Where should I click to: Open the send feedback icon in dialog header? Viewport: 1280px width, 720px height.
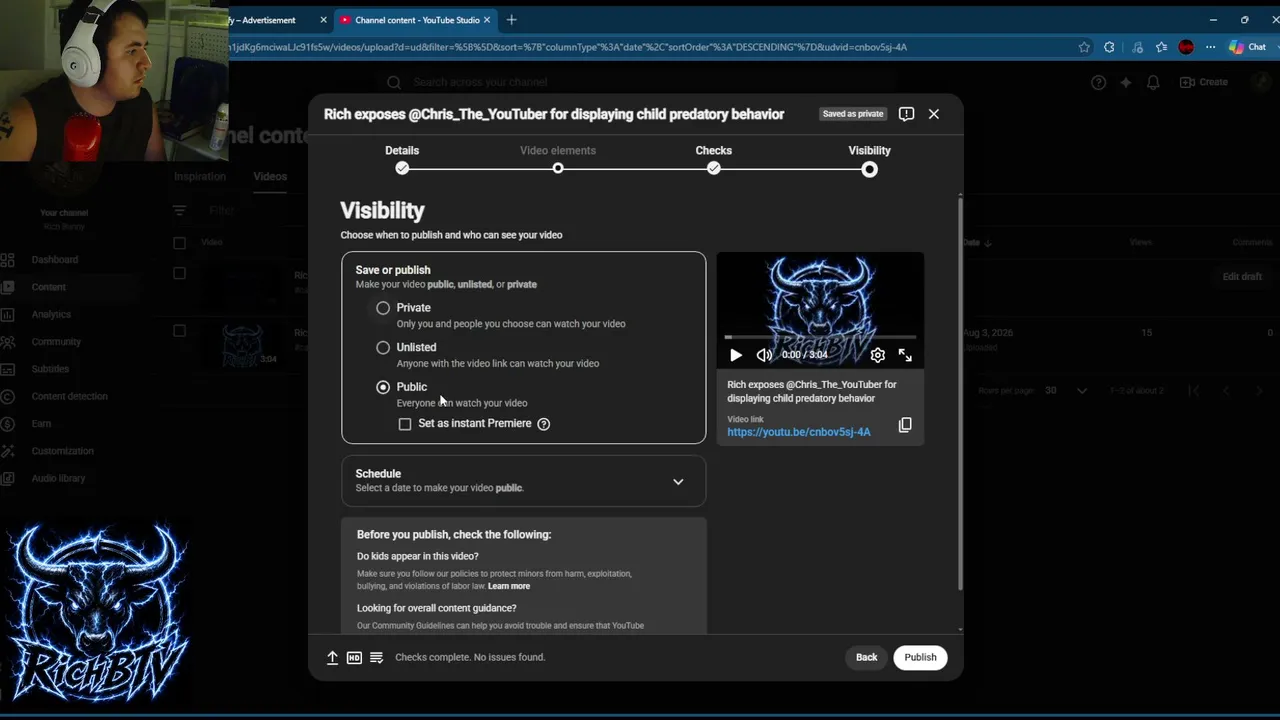coord(906,114)
